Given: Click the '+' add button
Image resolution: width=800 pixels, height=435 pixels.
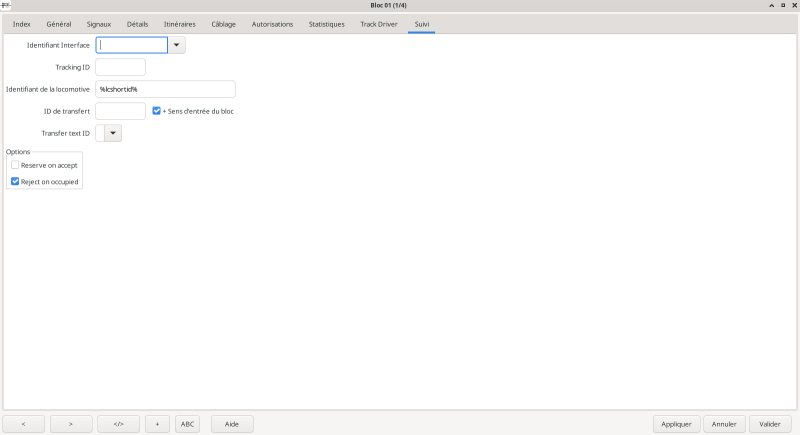Looking at the screenshot, I should pyautogui.click(x=157, y=424).
